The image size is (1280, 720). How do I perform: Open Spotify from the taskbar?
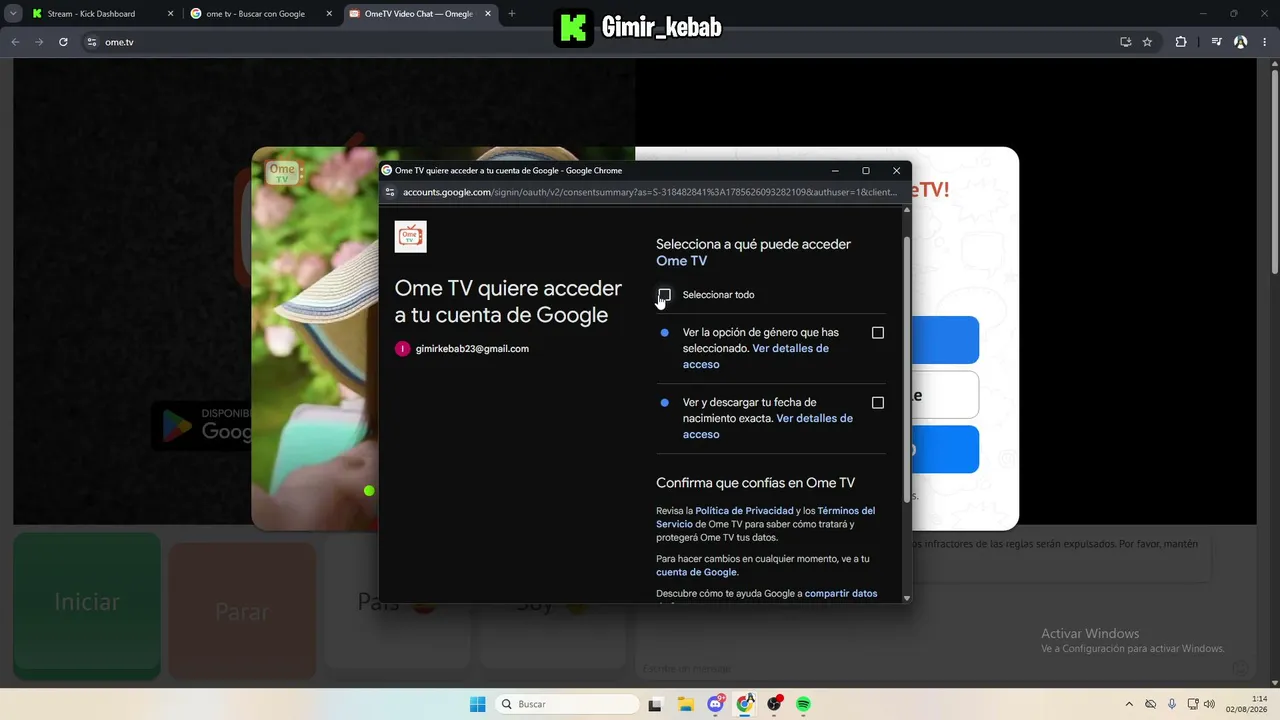[803, 704]
